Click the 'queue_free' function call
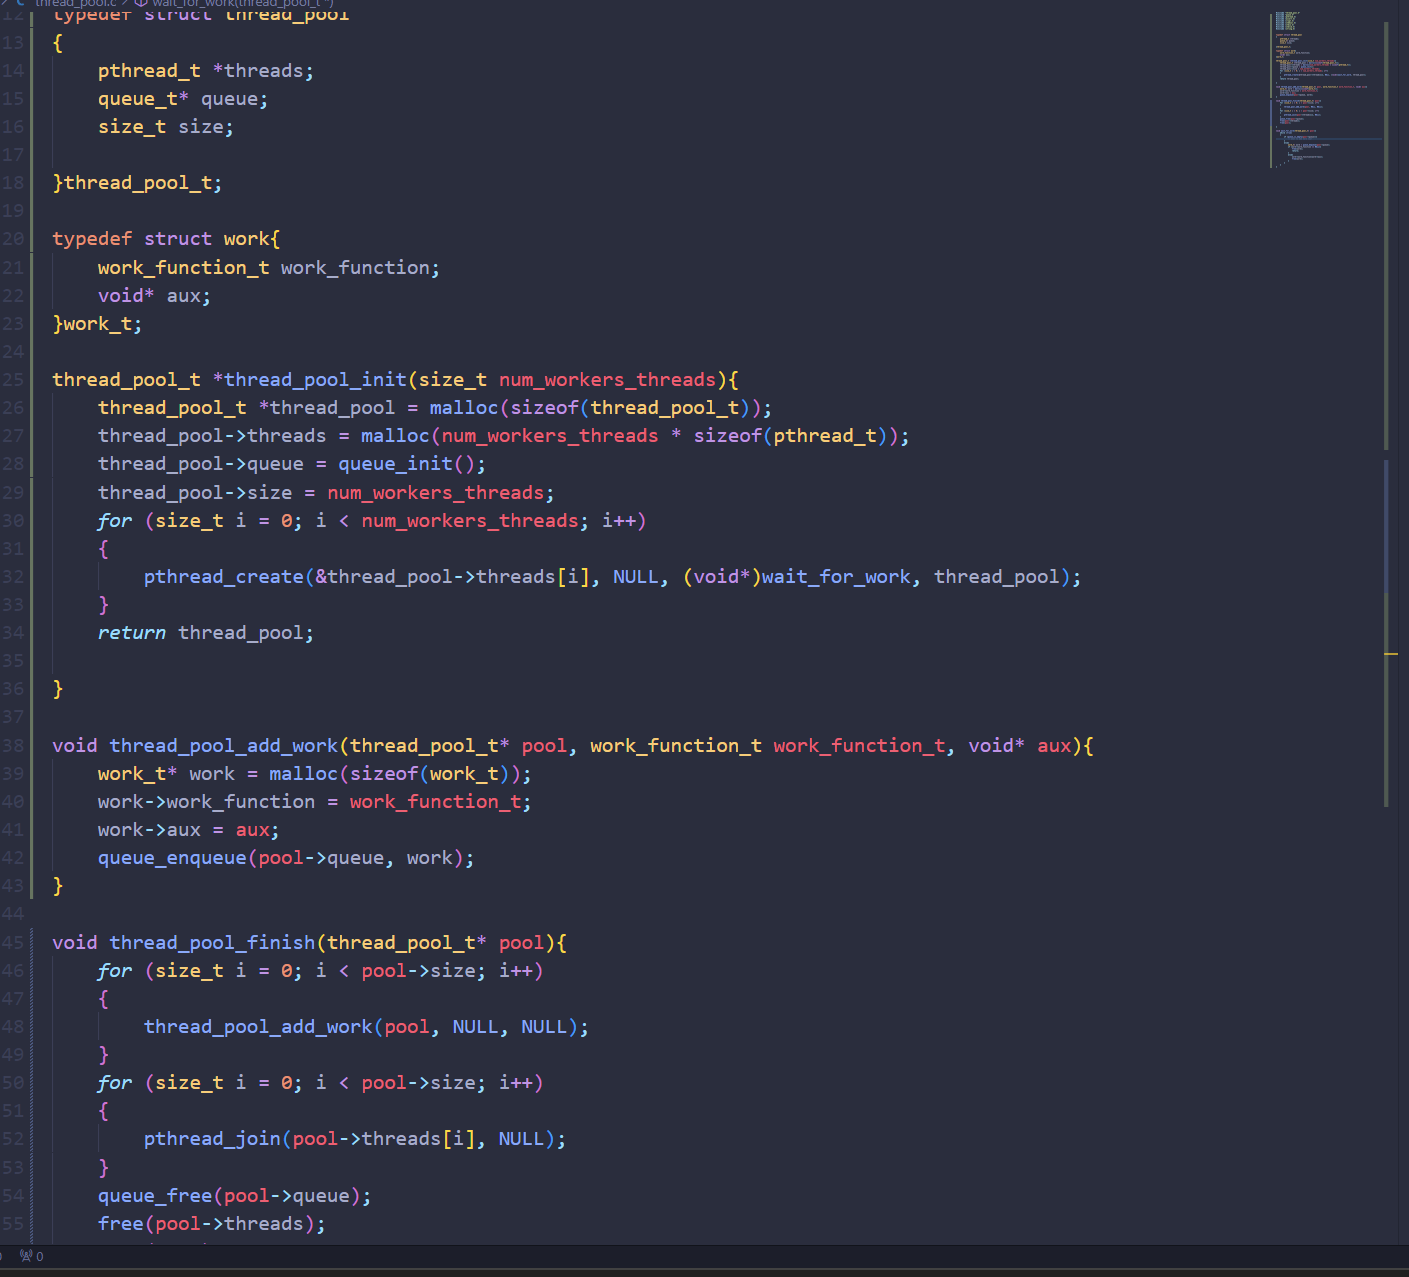The height and width of the screenshot is (1277, 1409). [154, 1196]
